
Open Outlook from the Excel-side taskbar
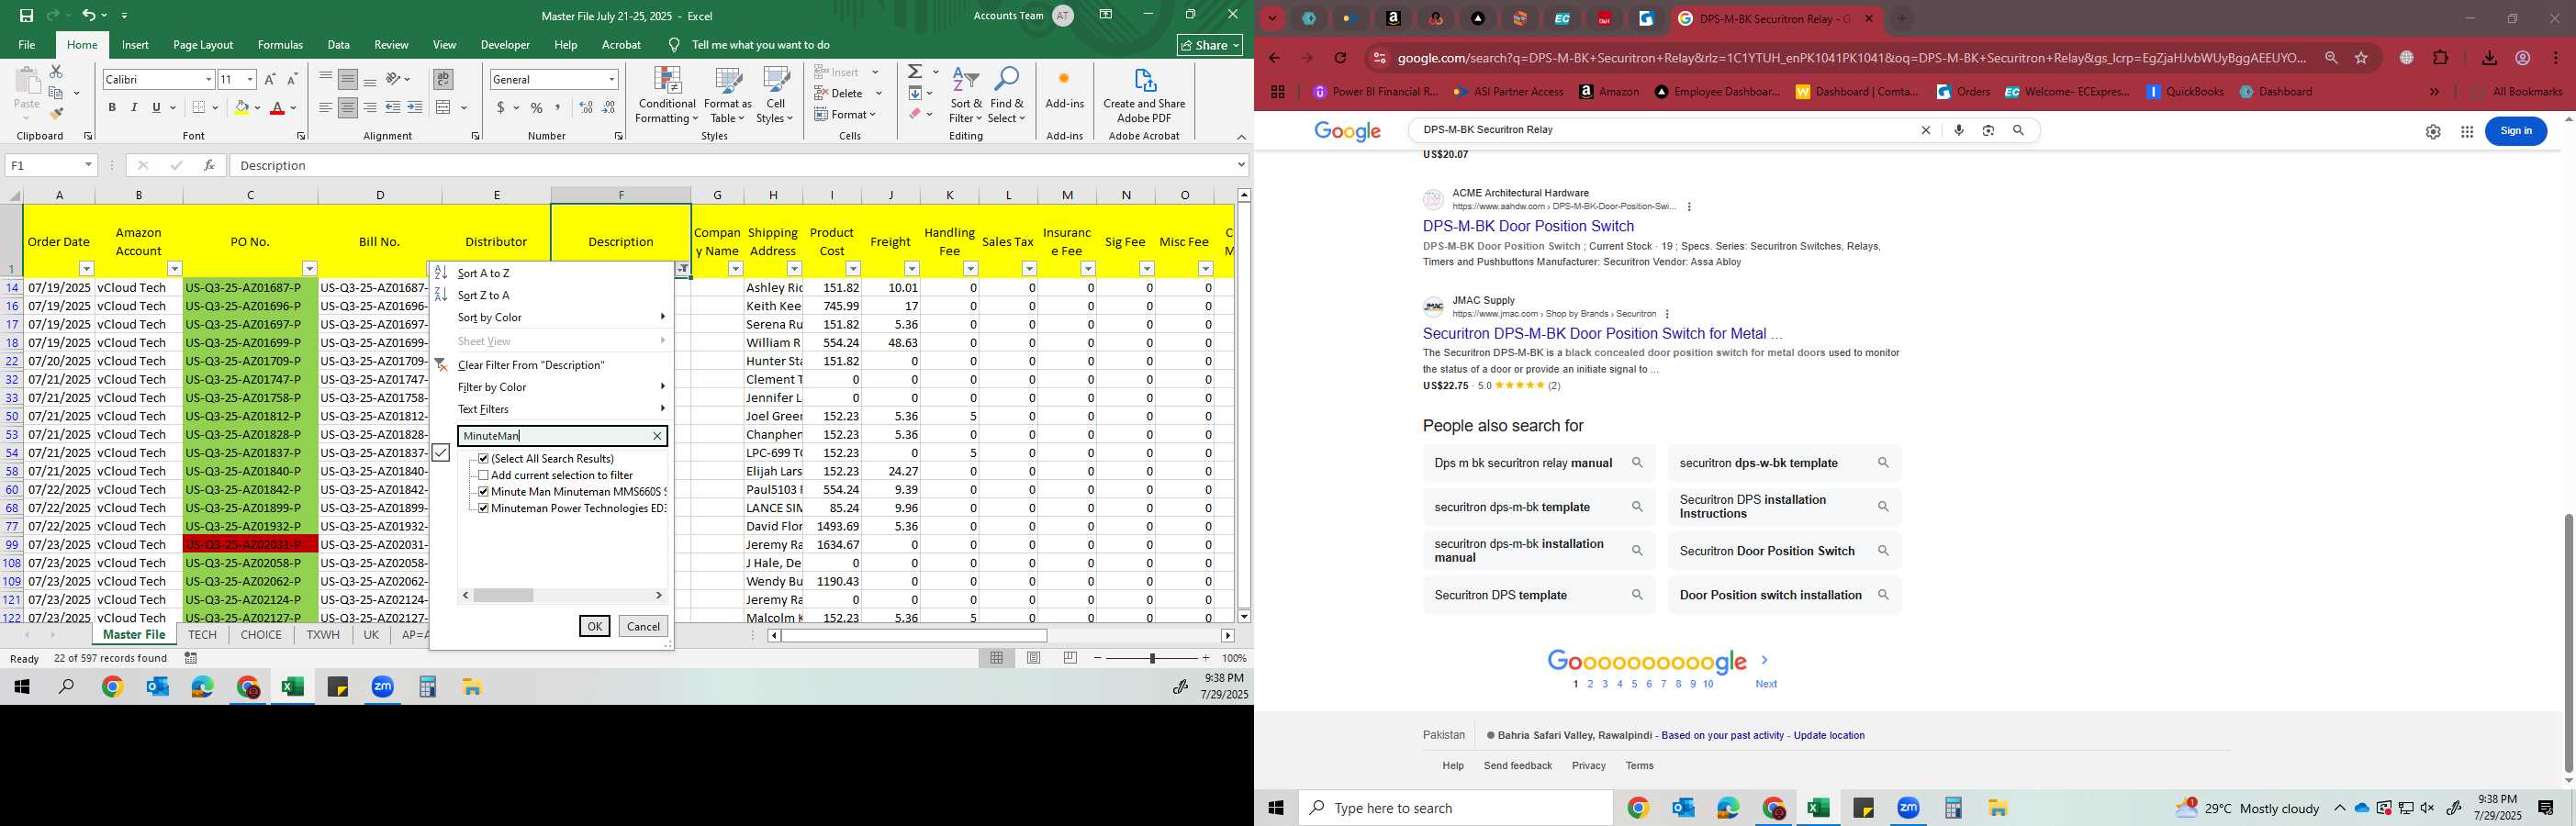tap(157, 687)
